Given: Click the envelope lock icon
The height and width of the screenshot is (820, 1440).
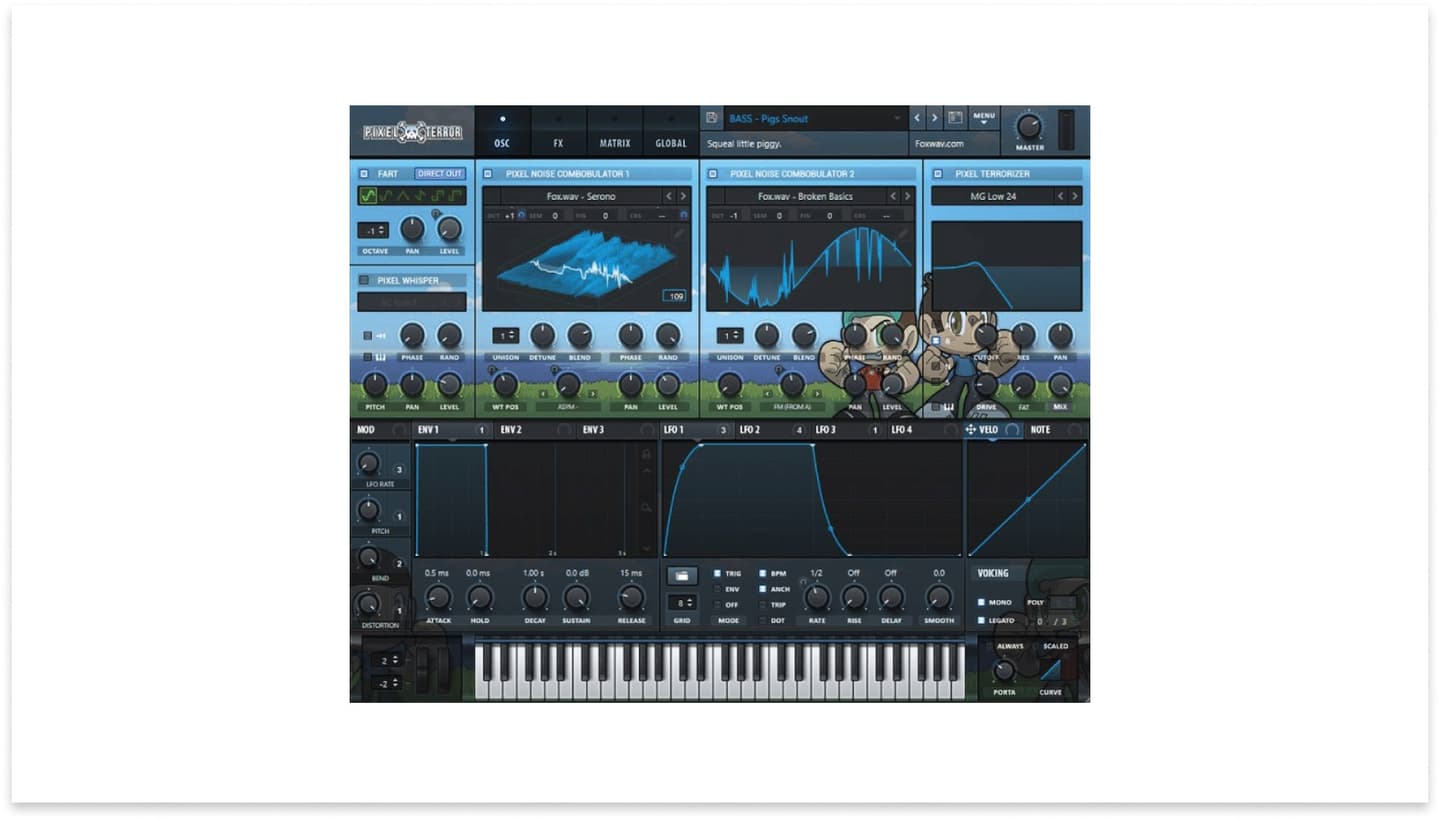Looking at the screenshot, I should [646, 455].
